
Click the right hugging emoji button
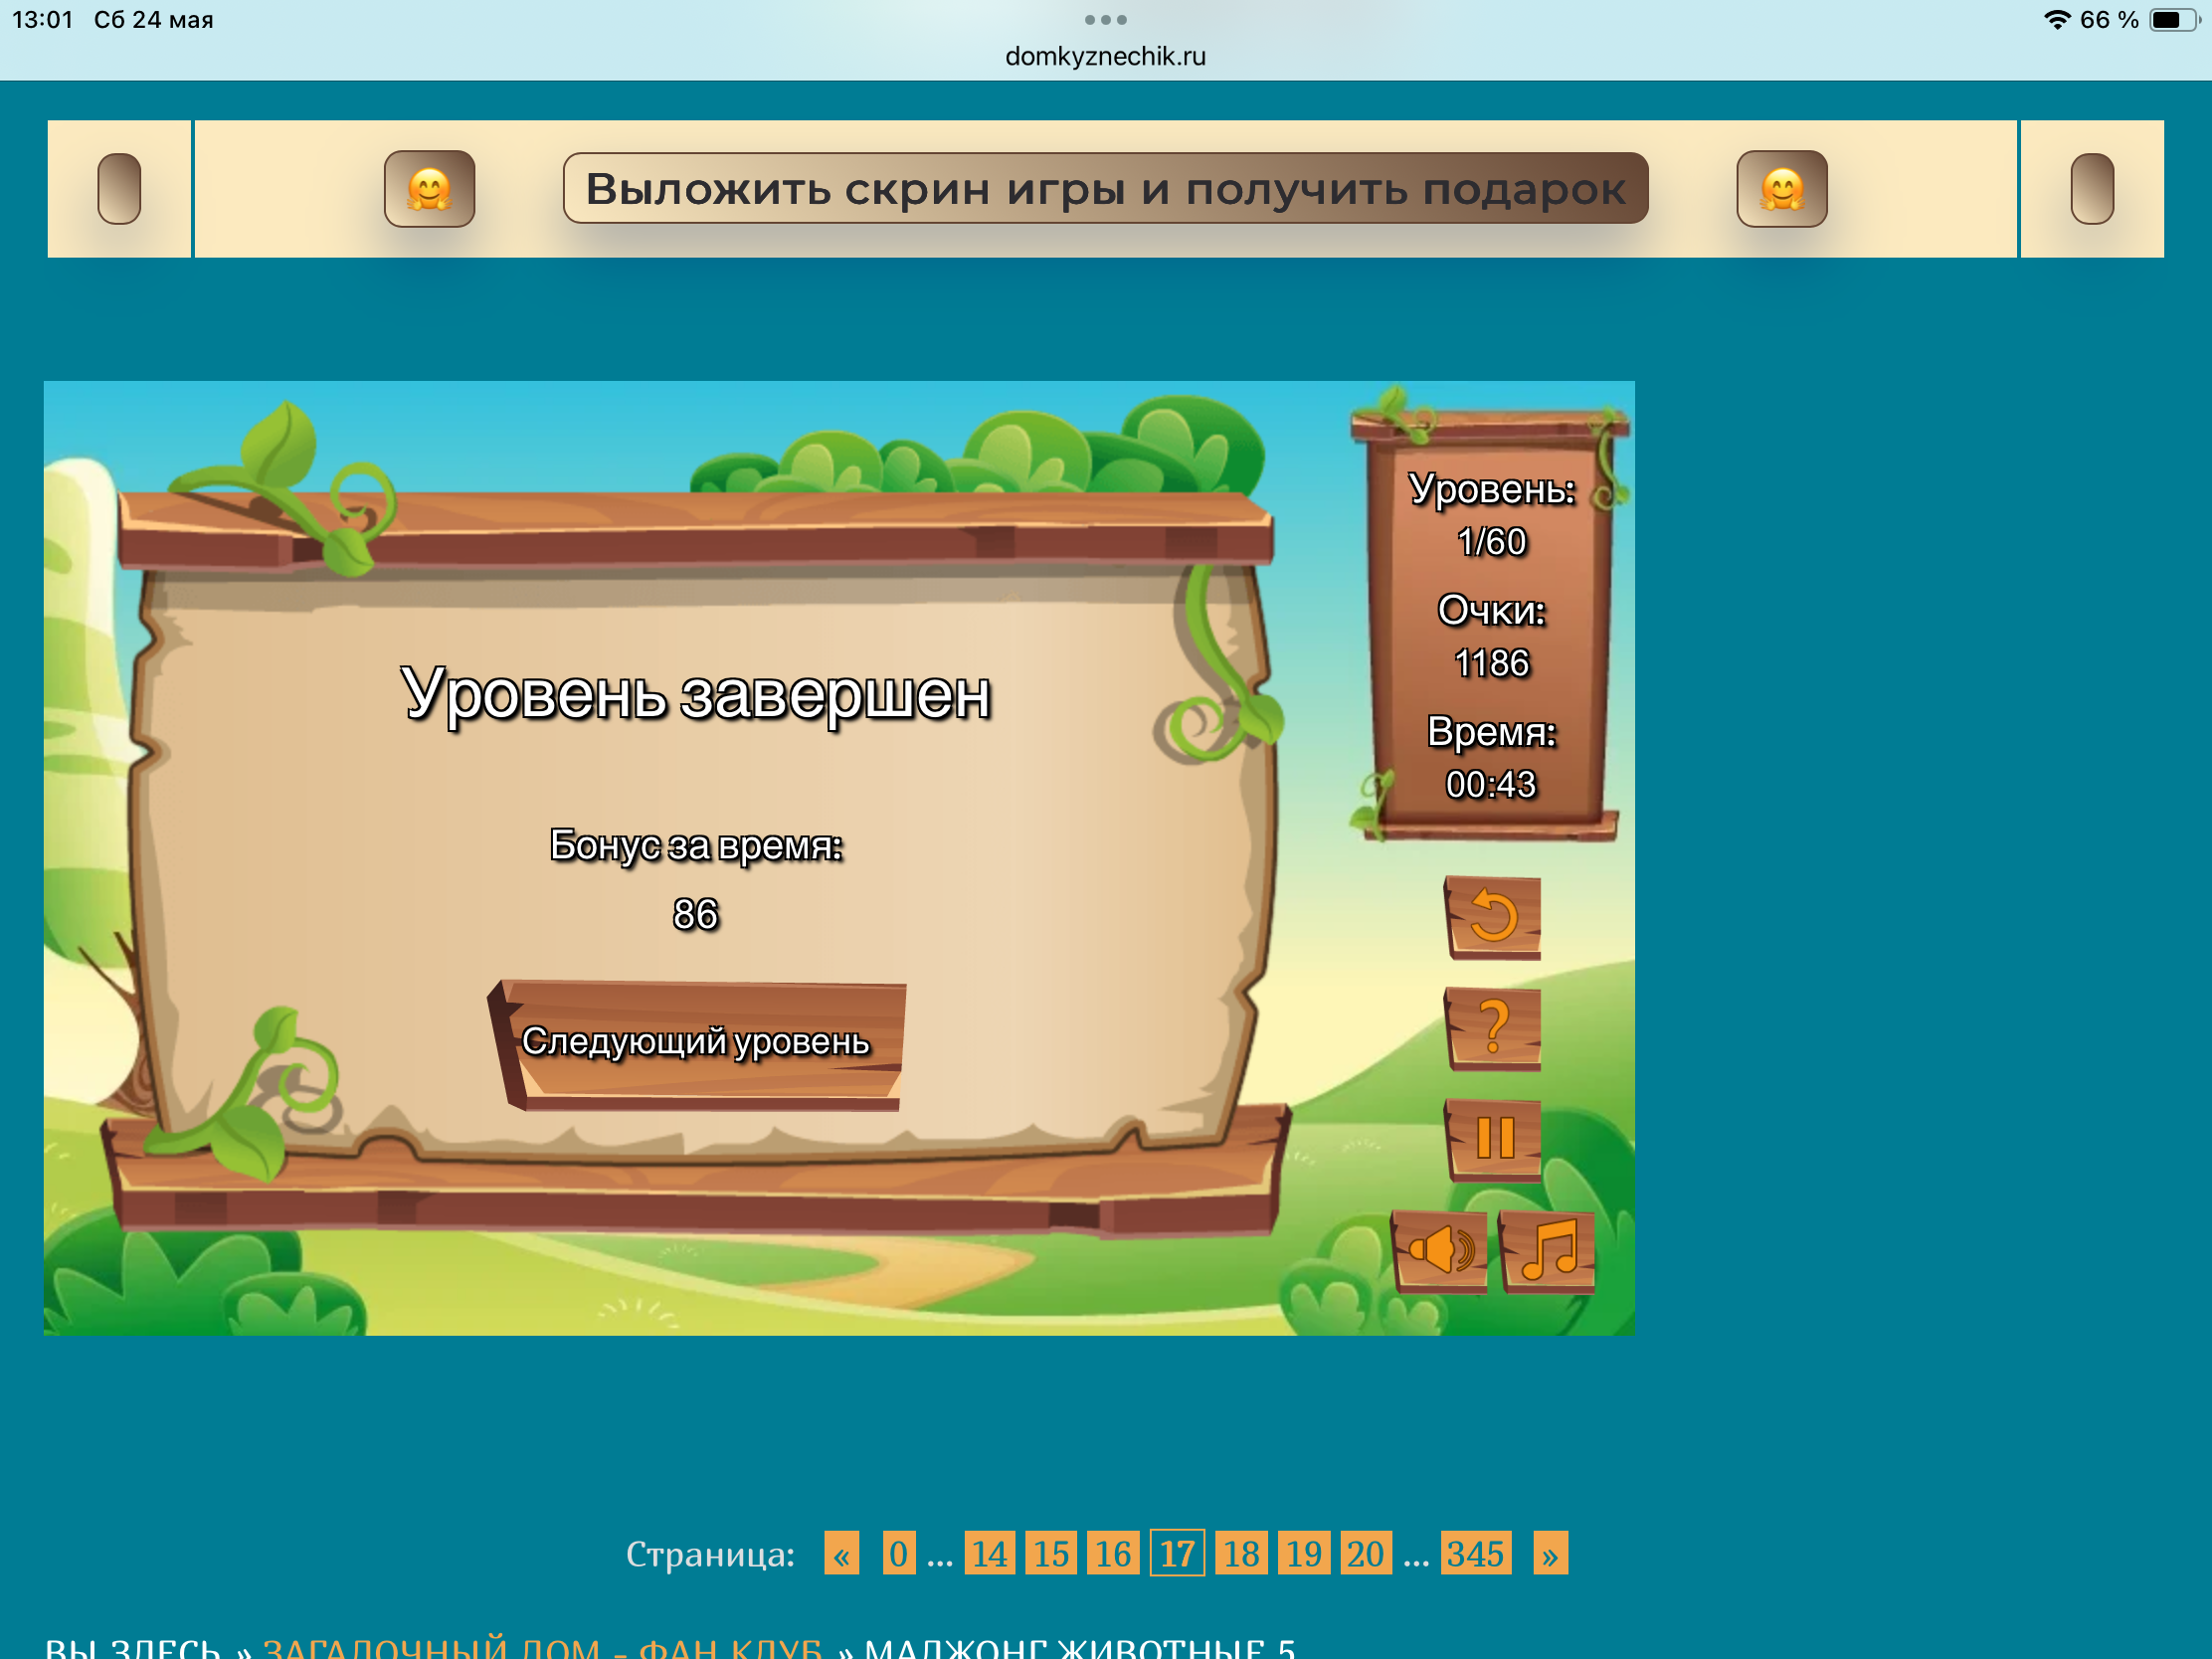tap(1781, 188)
